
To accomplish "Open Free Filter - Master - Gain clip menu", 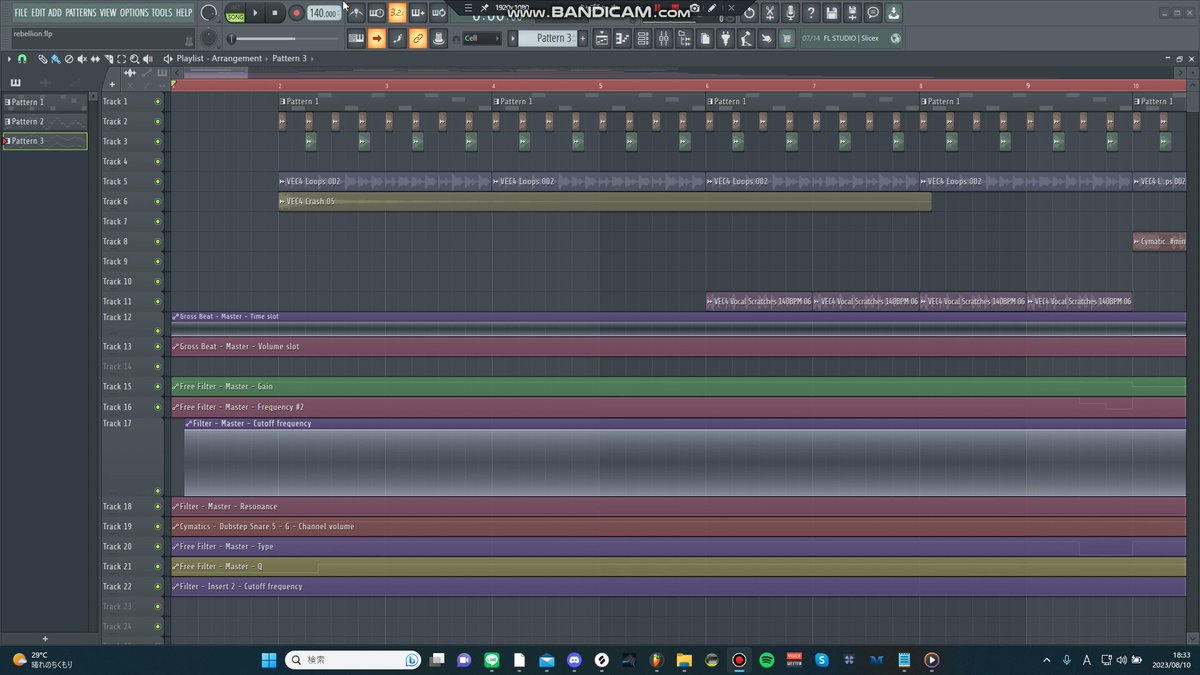I will 176,386.
